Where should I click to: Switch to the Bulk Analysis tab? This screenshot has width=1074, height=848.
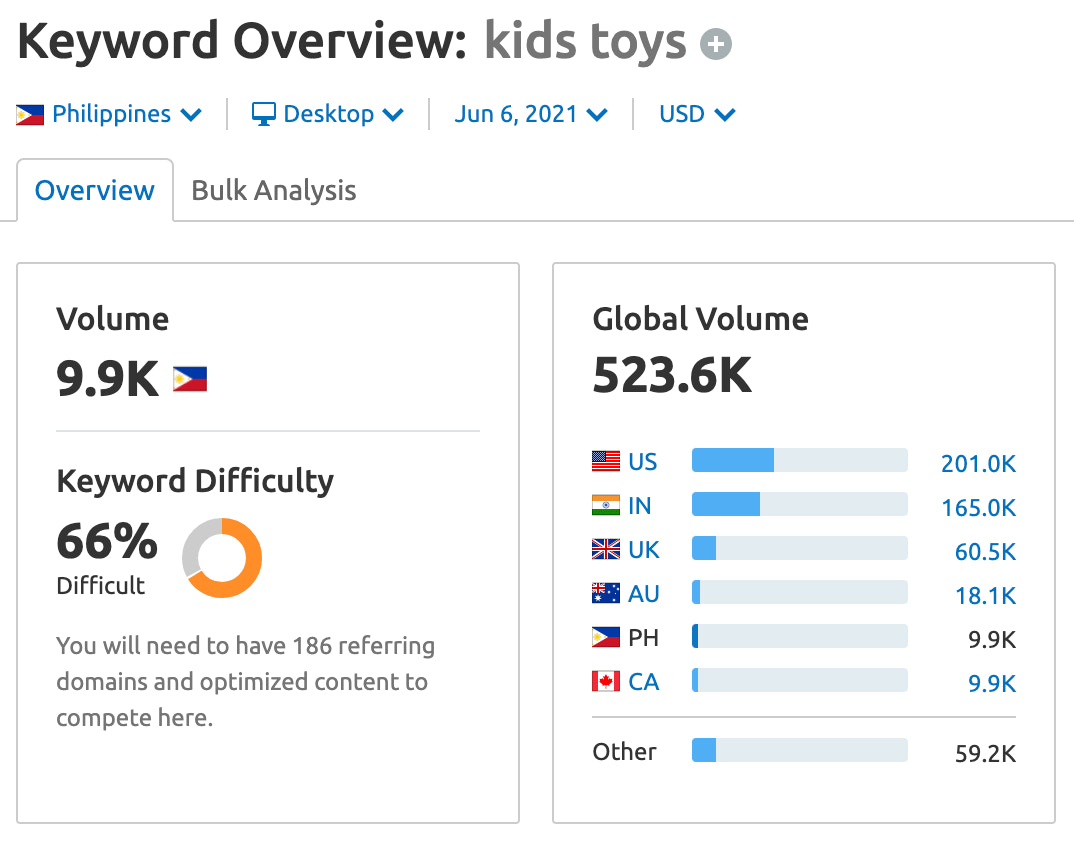tap(274, 190)
